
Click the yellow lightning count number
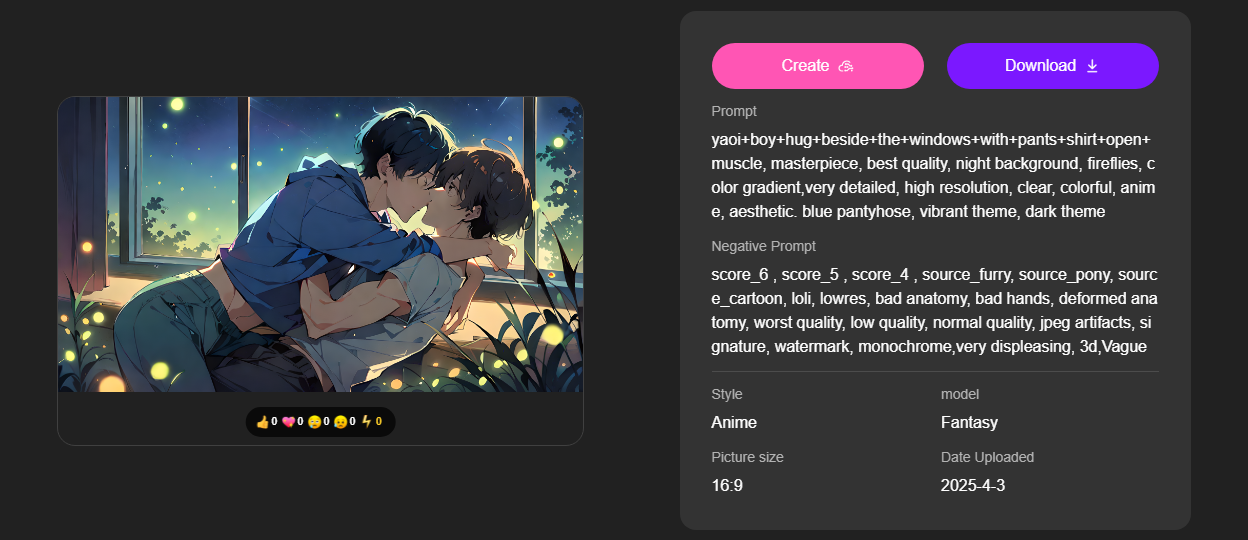click(x=379, y=422)
